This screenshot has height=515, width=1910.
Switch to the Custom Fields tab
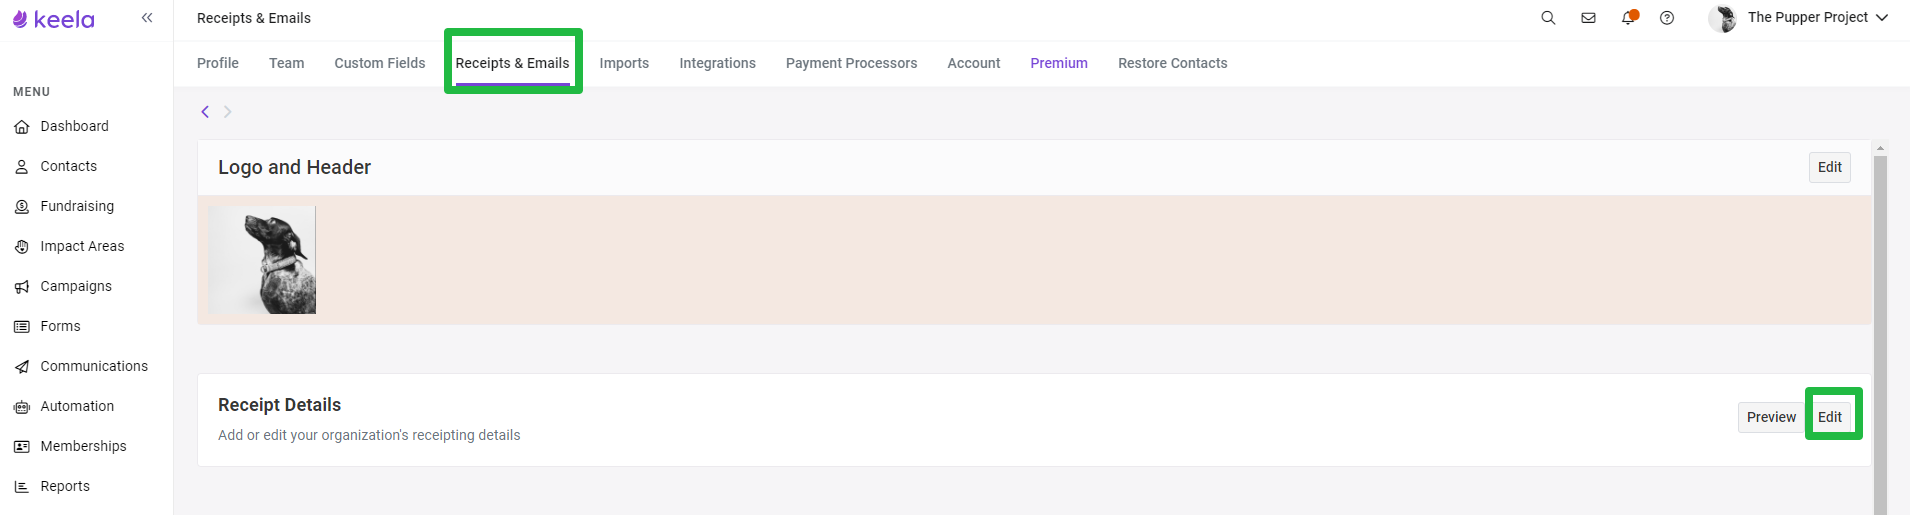click(x=380, y=63)
